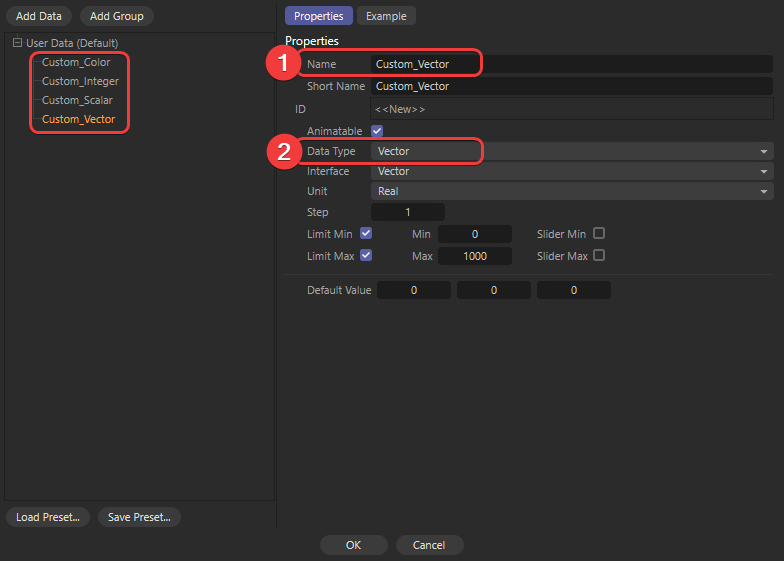
Task: Disable the Limit Max checkbox
Action: pyautogui.click(x=366, y=255)
